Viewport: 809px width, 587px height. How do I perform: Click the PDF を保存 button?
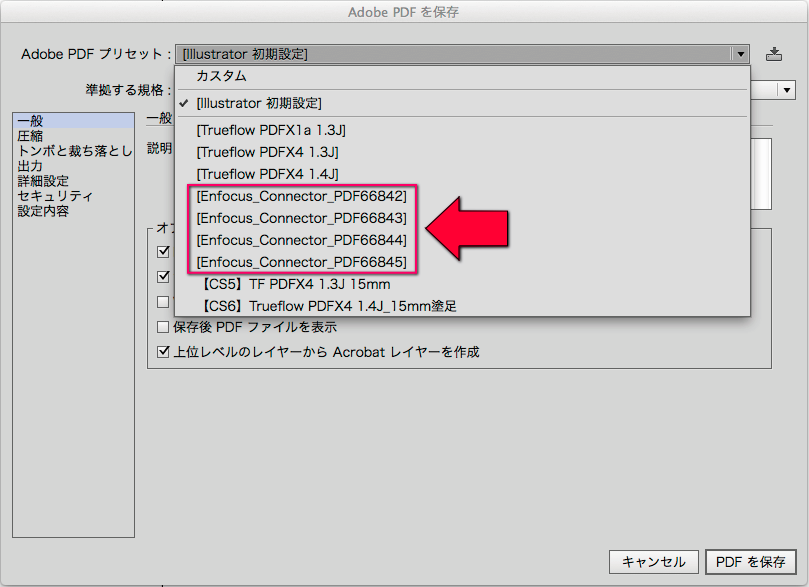click(751, 562)
